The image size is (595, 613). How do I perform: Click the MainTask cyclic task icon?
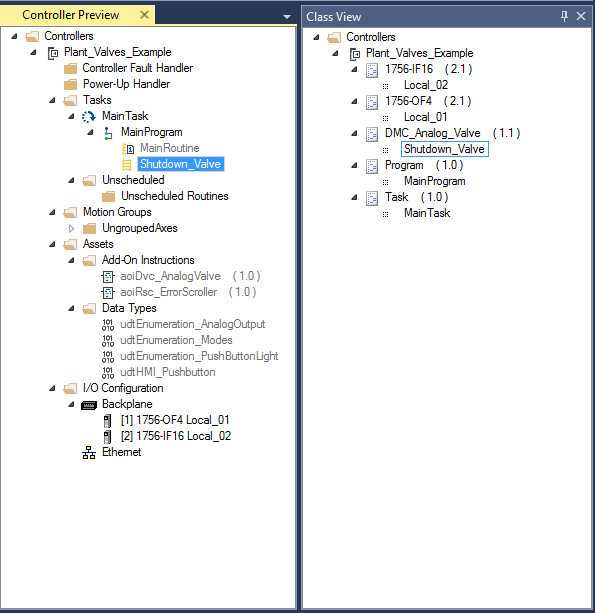(x=88, y=117)
